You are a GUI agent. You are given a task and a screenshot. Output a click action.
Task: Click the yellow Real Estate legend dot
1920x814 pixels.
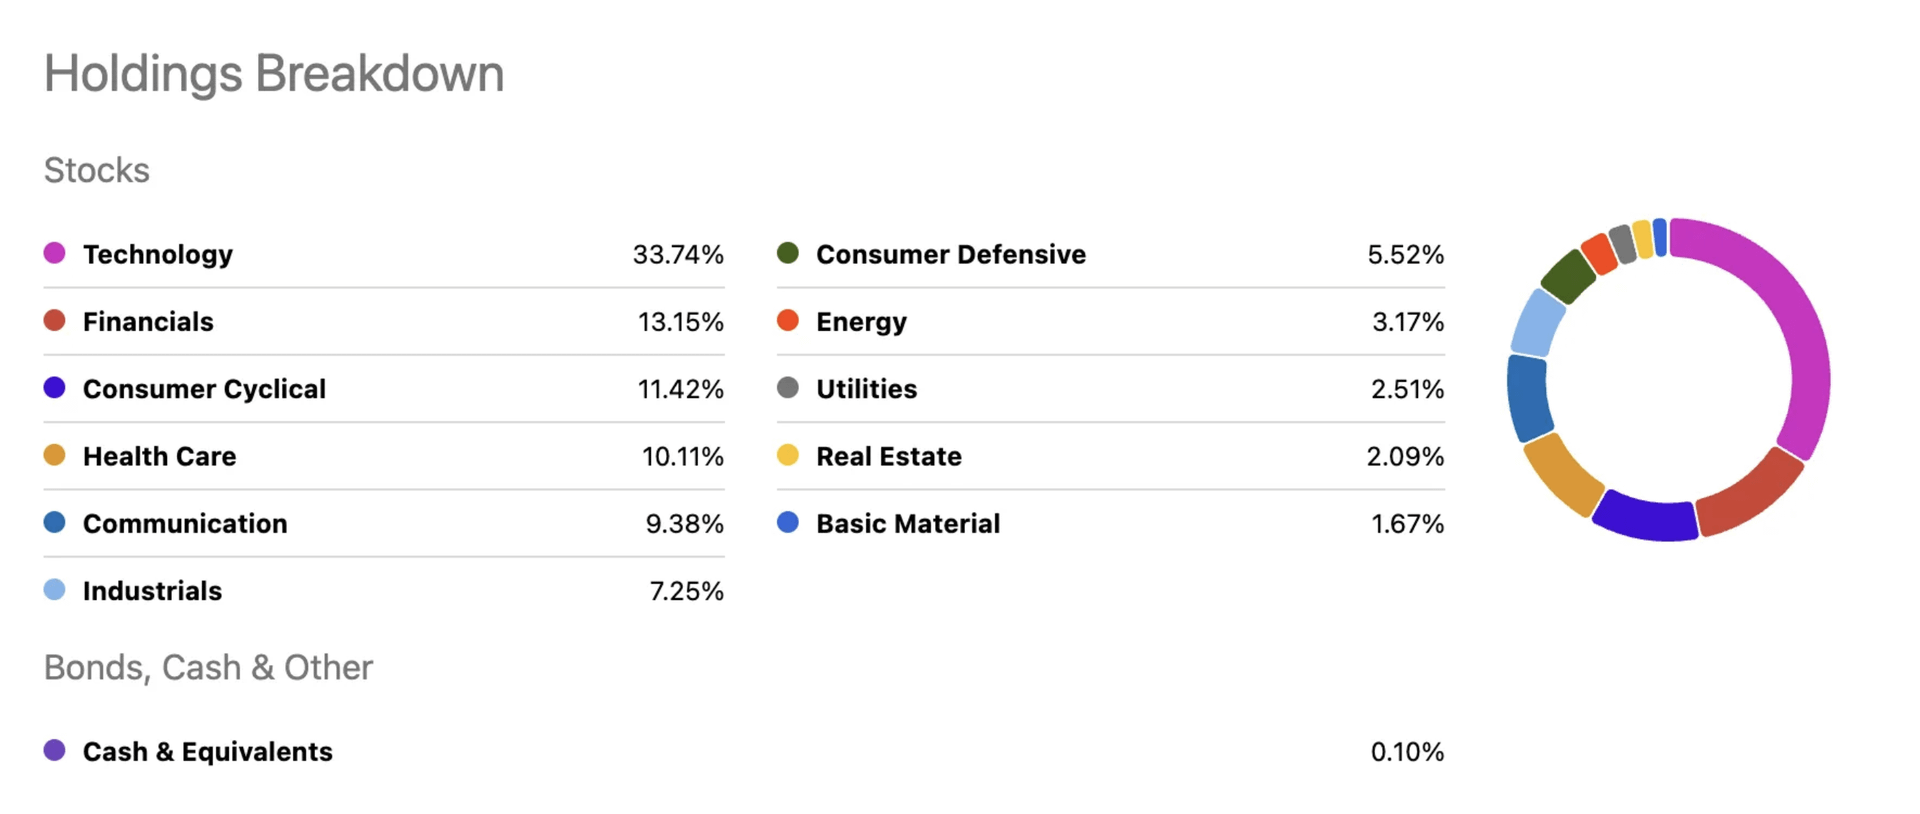tap(788, 455)
